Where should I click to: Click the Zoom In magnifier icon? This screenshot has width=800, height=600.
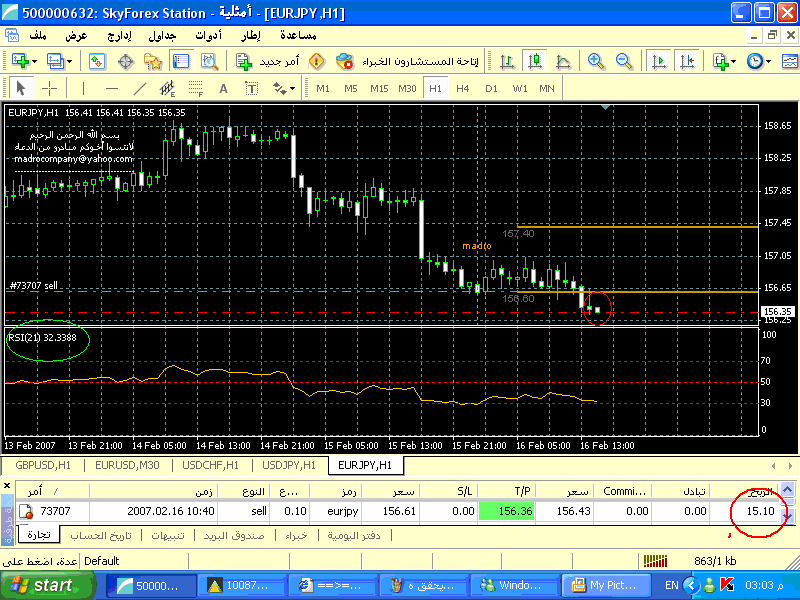tap(596, 61)
